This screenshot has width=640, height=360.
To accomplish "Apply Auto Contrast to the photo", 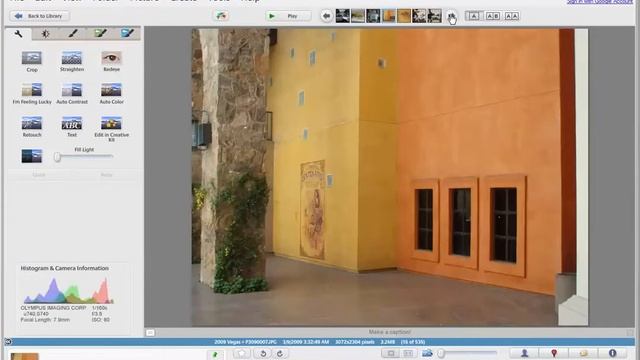I will [x=72, y=93].
